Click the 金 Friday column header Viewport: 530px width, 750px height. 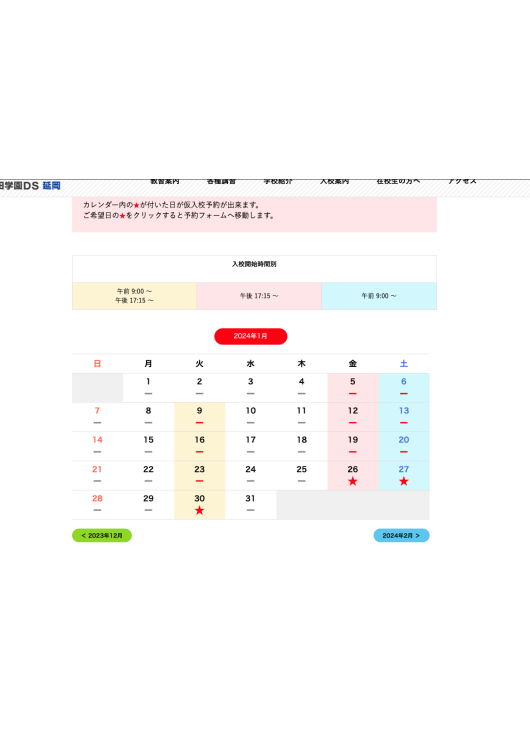353,364
